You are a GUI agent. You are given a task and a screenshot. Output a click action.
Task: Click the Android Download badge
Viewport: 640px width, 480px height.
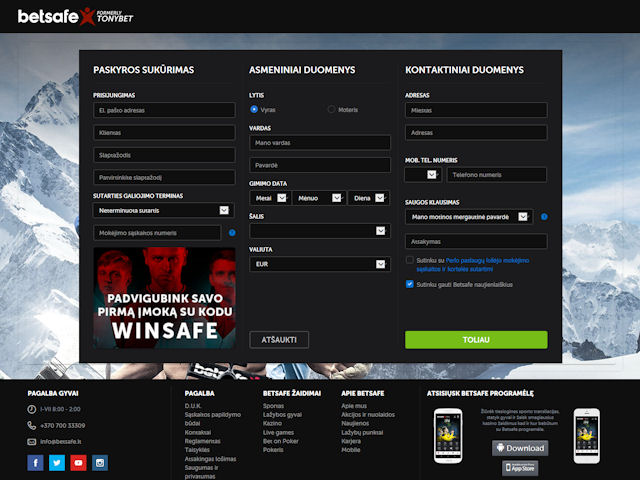point(520,448)
